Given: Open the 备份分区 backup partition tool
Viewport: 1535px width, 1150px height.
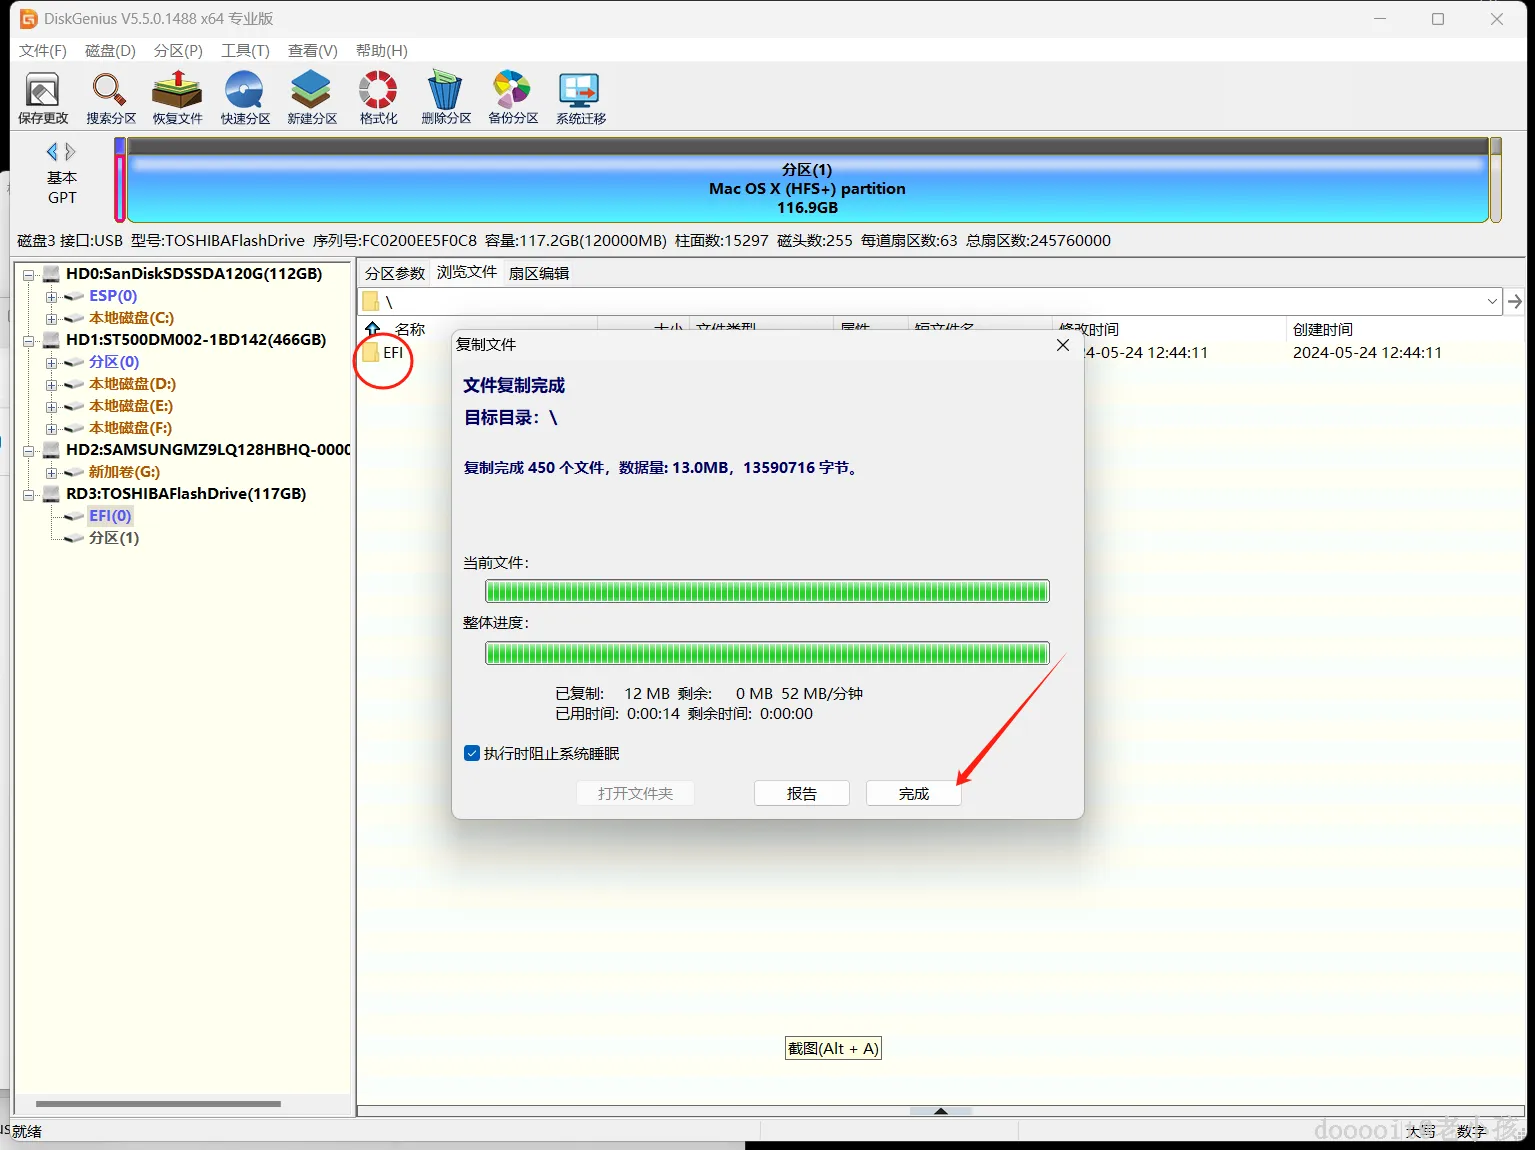Looking at the screenshot, I should (x=513, y=98).
